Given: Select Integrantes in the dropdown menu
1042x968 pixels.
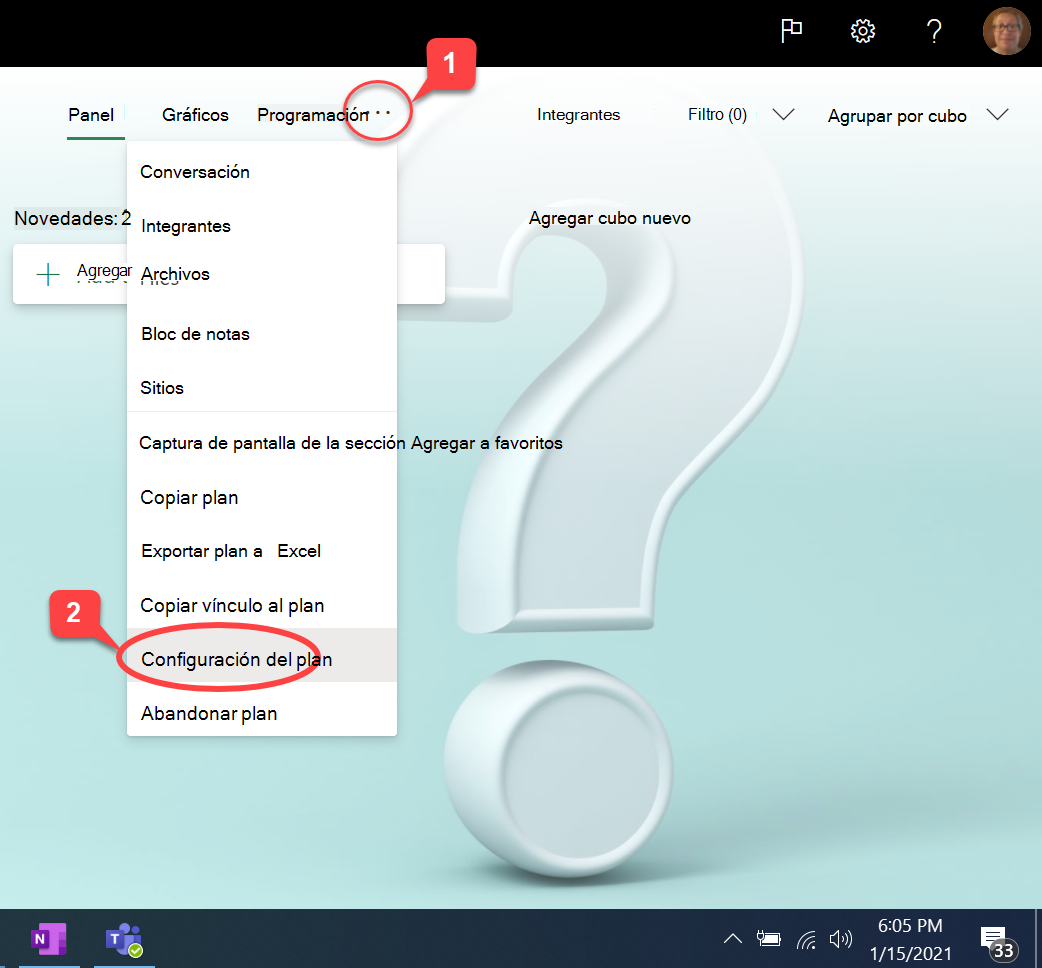Looking at the screenshot, I should pyautogui.click(x=262, y=226).
